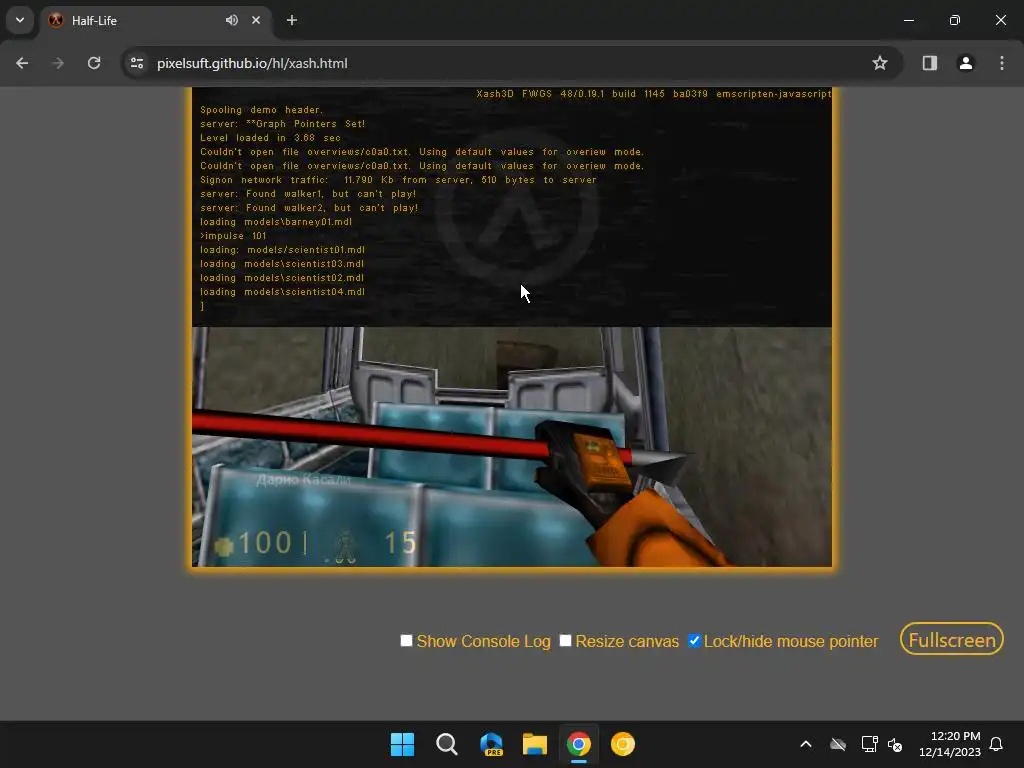Open the notifications bell
Image resolution: width=1024 pixels, height=768 pixels.
996,744
